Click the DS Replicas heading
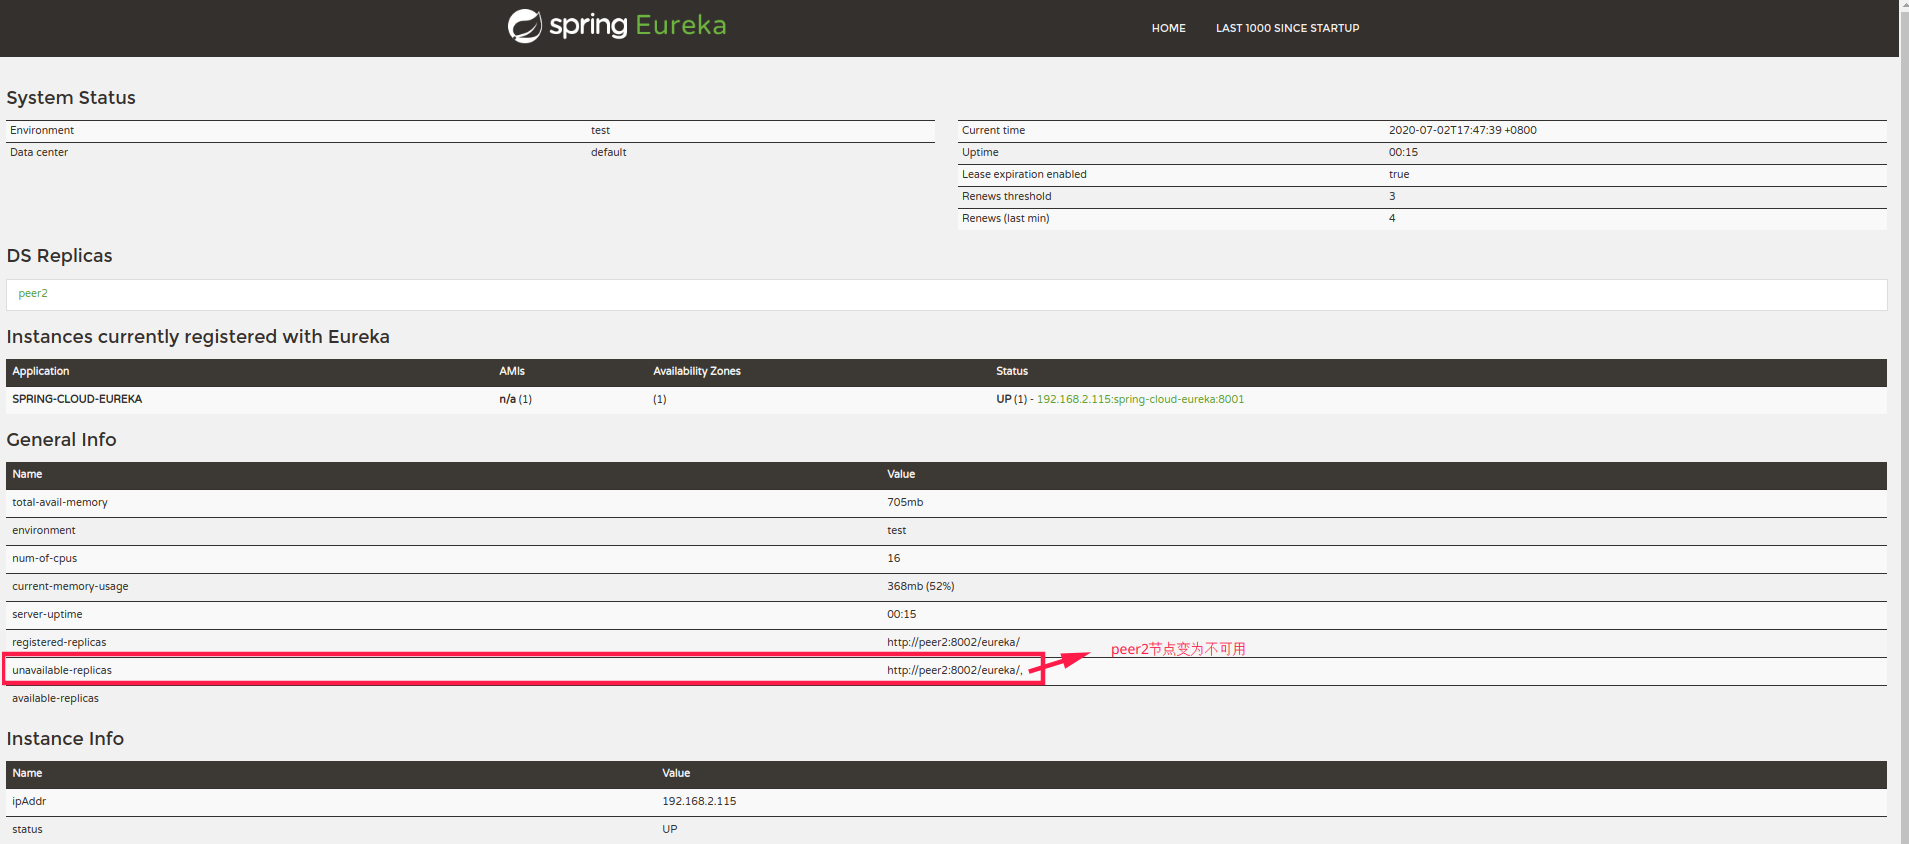 pos(59,255)
